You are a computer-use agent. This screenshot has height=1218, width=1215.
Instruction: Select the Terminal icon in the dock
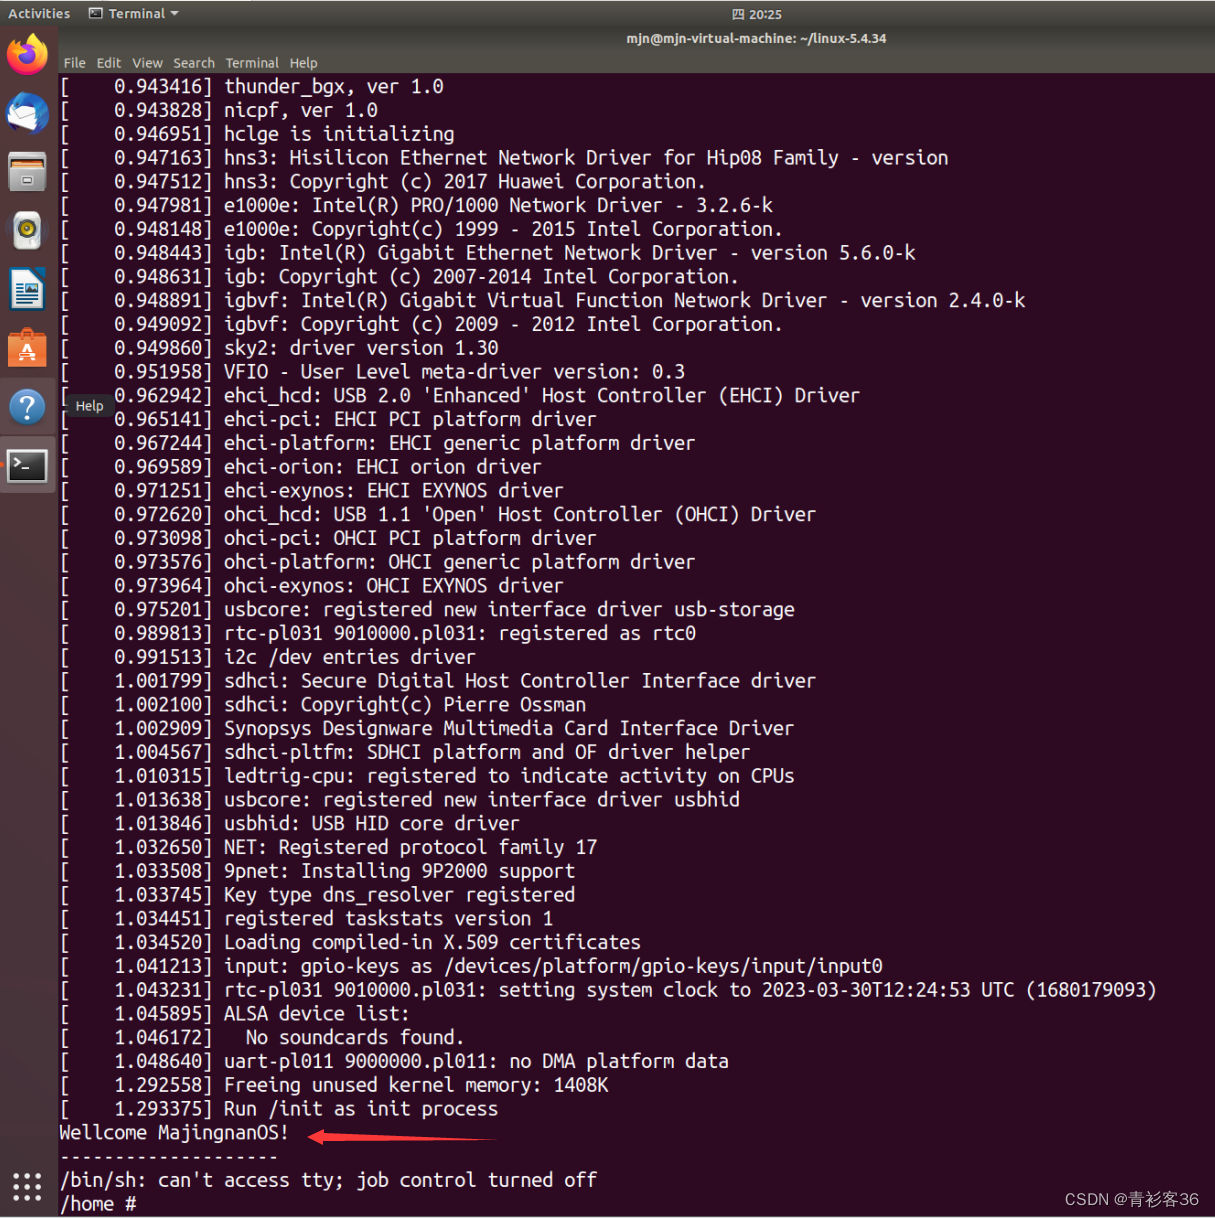(27, 465)
